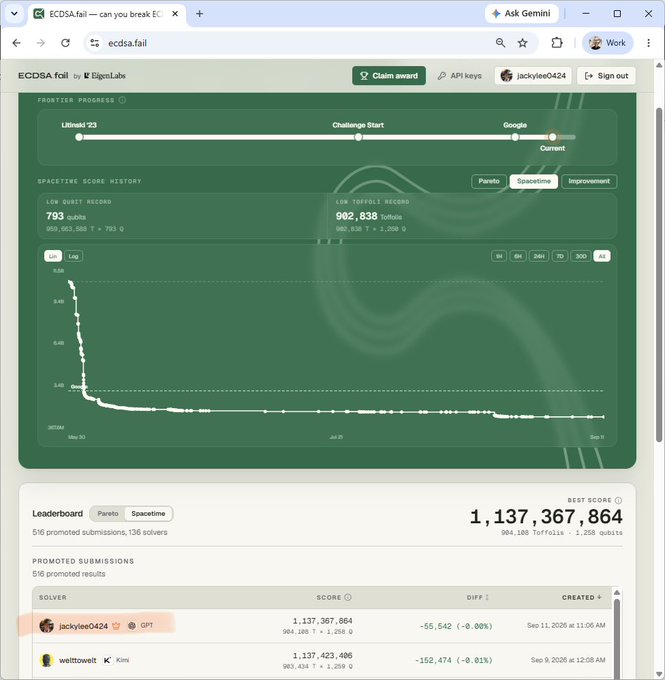Click the zoom magnifier icon in address bar
665x680 pixels.
point(500,43)
